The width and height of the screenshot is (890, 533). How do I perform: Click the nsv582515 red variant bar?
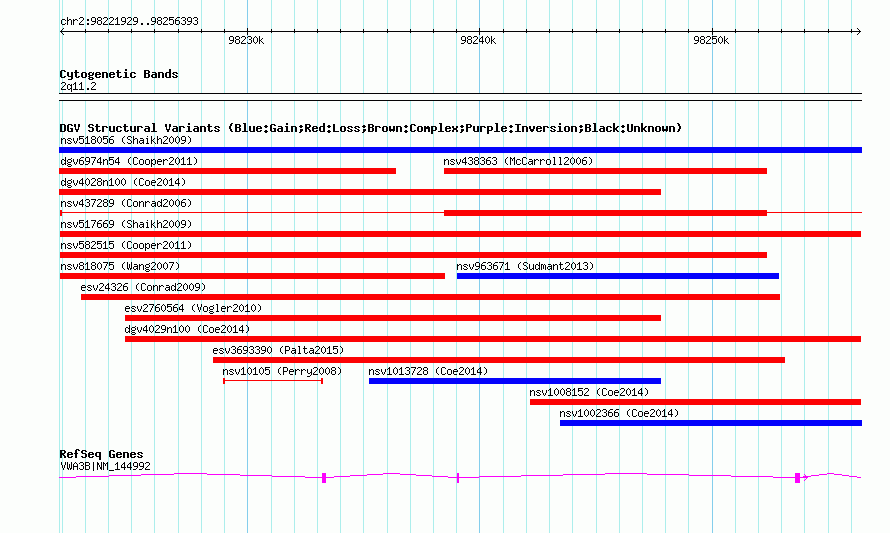[x=413, y=255]
